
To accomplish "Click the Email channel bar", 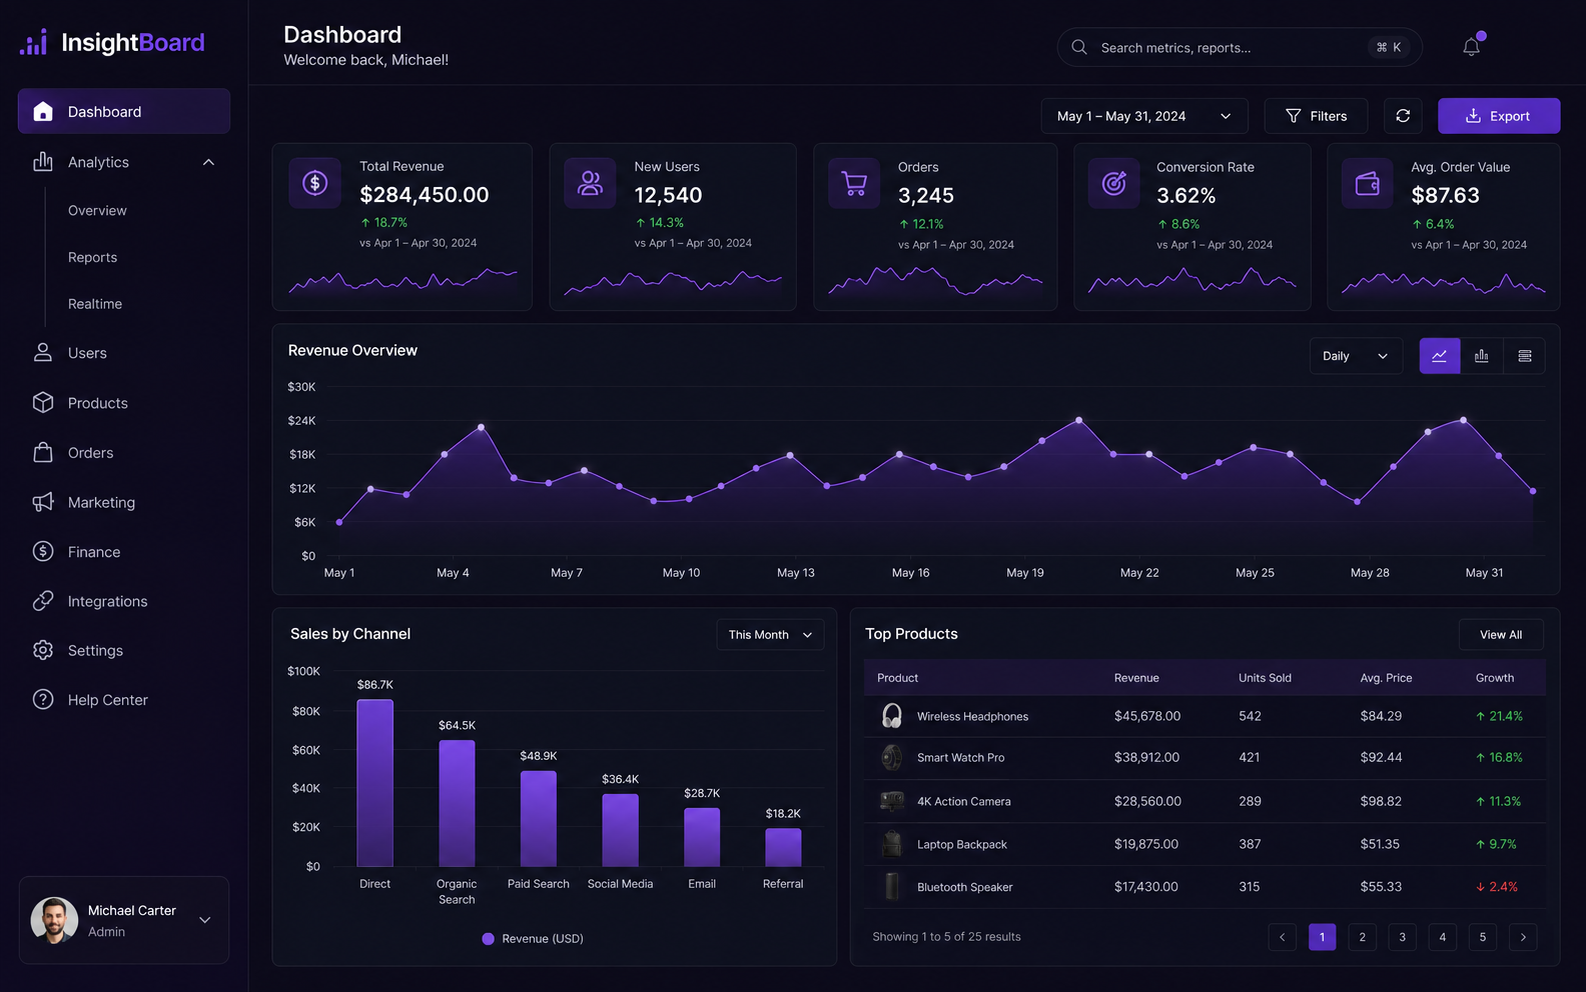I will point(702,837).
